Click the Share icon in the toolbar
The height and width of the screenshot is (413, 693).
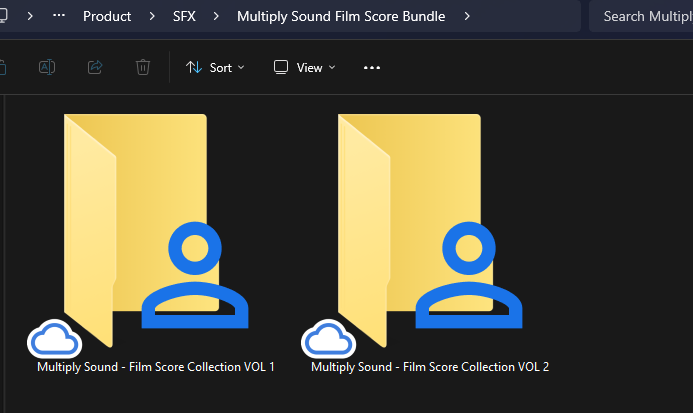pyautogui.click(x=95, y=67)
